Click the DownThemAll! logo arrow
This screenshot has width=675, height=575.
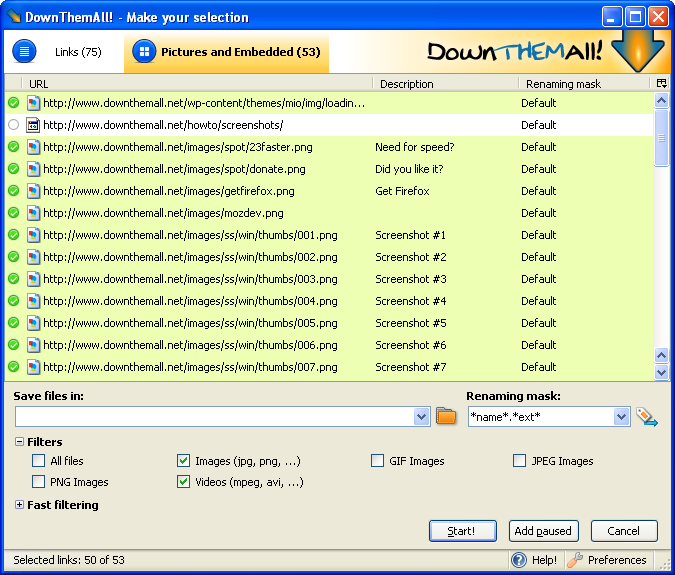pos(638,51)
